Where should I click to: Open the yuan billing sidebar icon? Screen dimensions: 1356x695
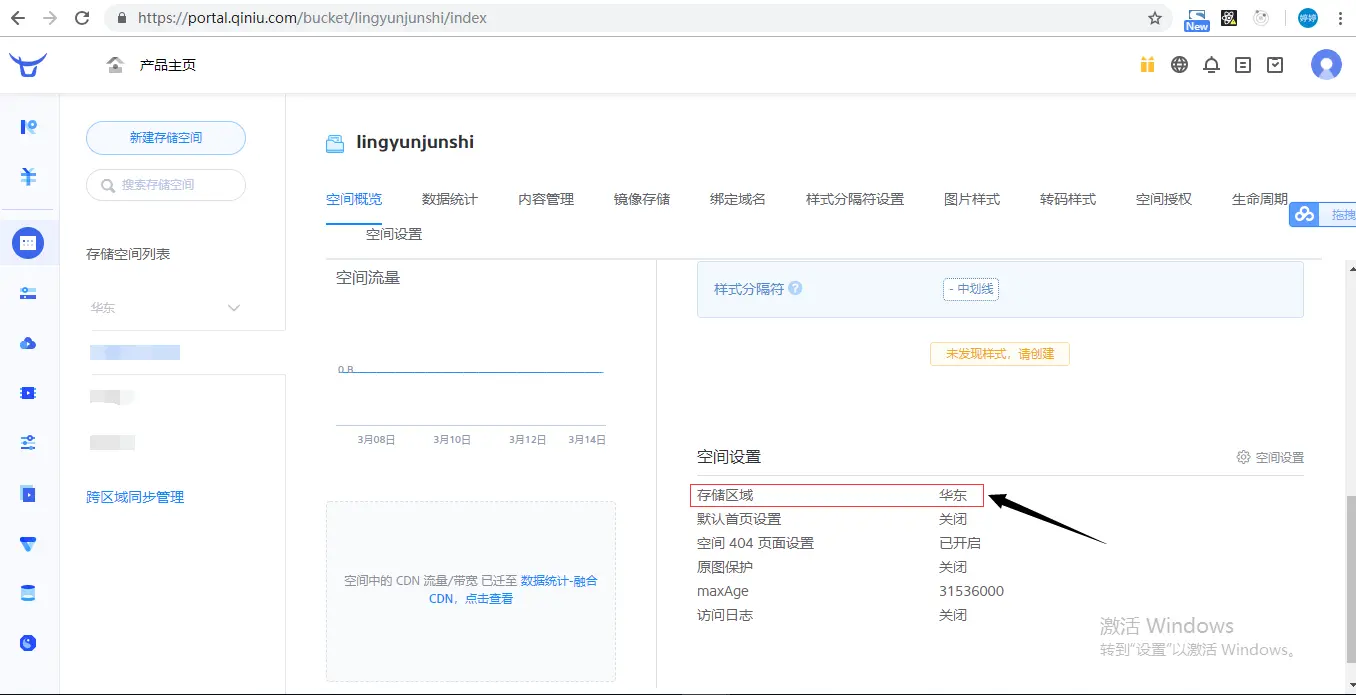(28, 177)
